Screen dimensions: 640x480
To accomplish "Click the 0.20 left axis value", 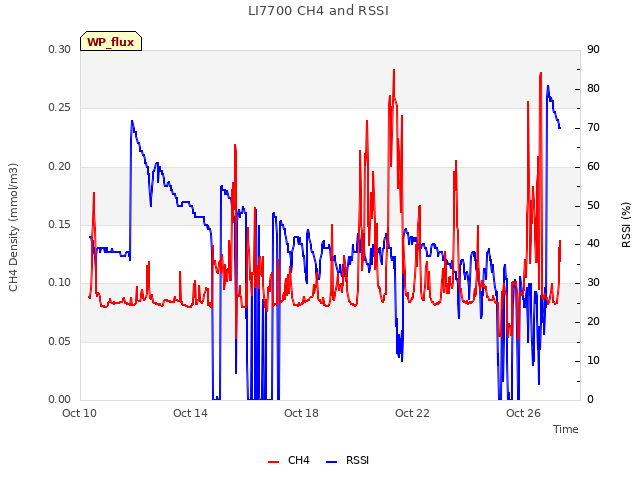I will coord(60,166).
